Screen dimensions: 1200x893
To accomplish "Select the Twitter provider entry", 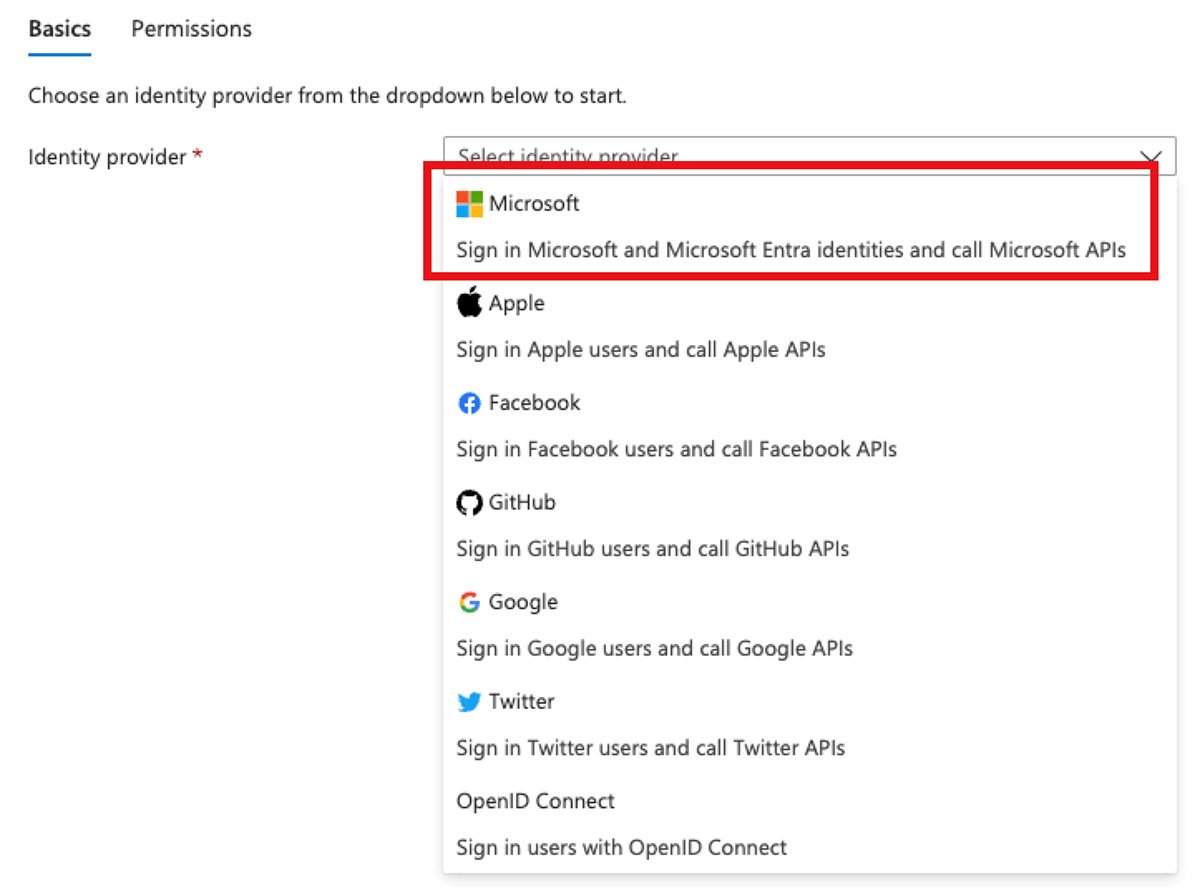I will coord(521,702).
